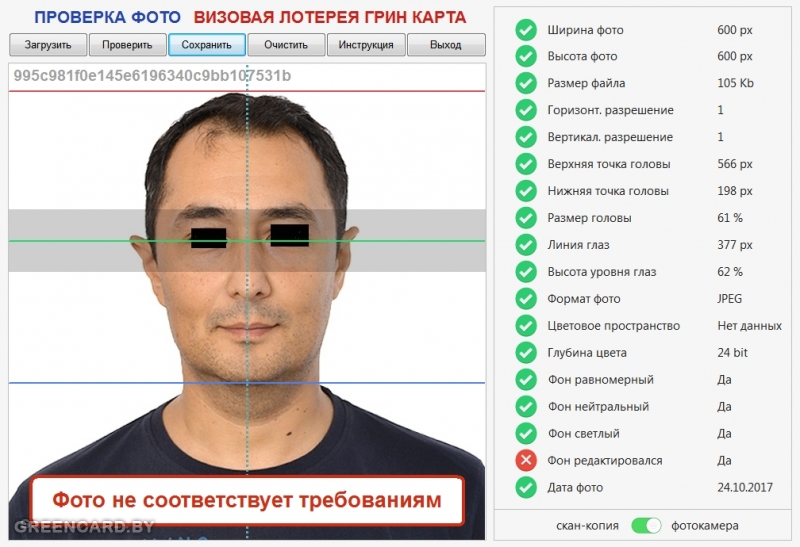Click the Цветовое пространство row label
Image resolution: width=800 pixels, height=547 pixels.
[x=613, y=326]
